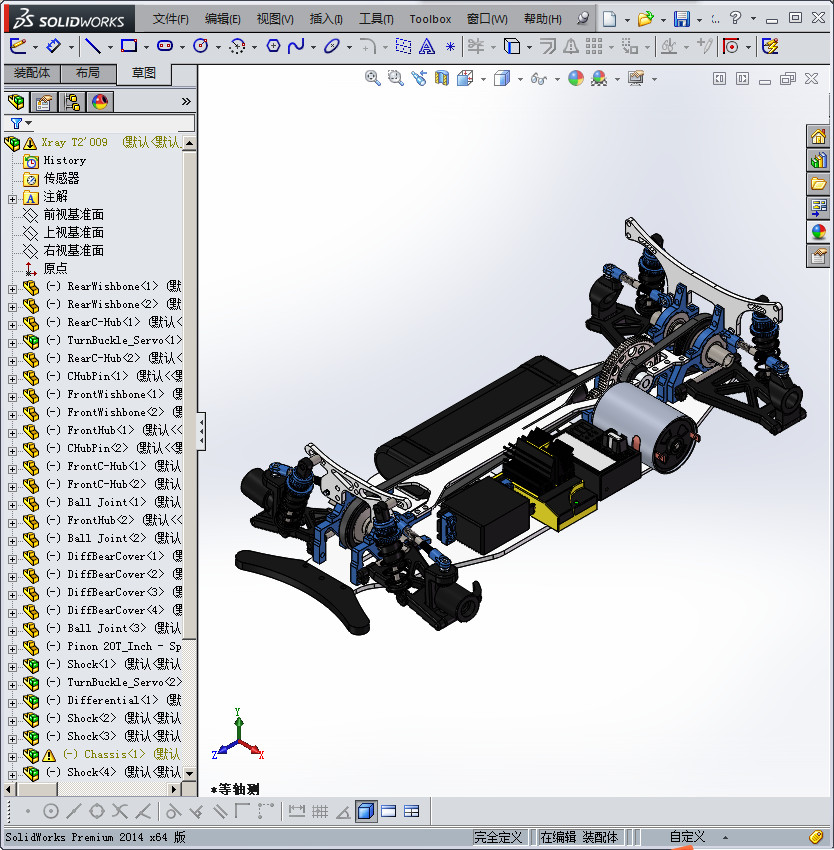Open the 文件(F) menu
The height and width of the screenshot is (850, 834).
[x=170, y=20]
